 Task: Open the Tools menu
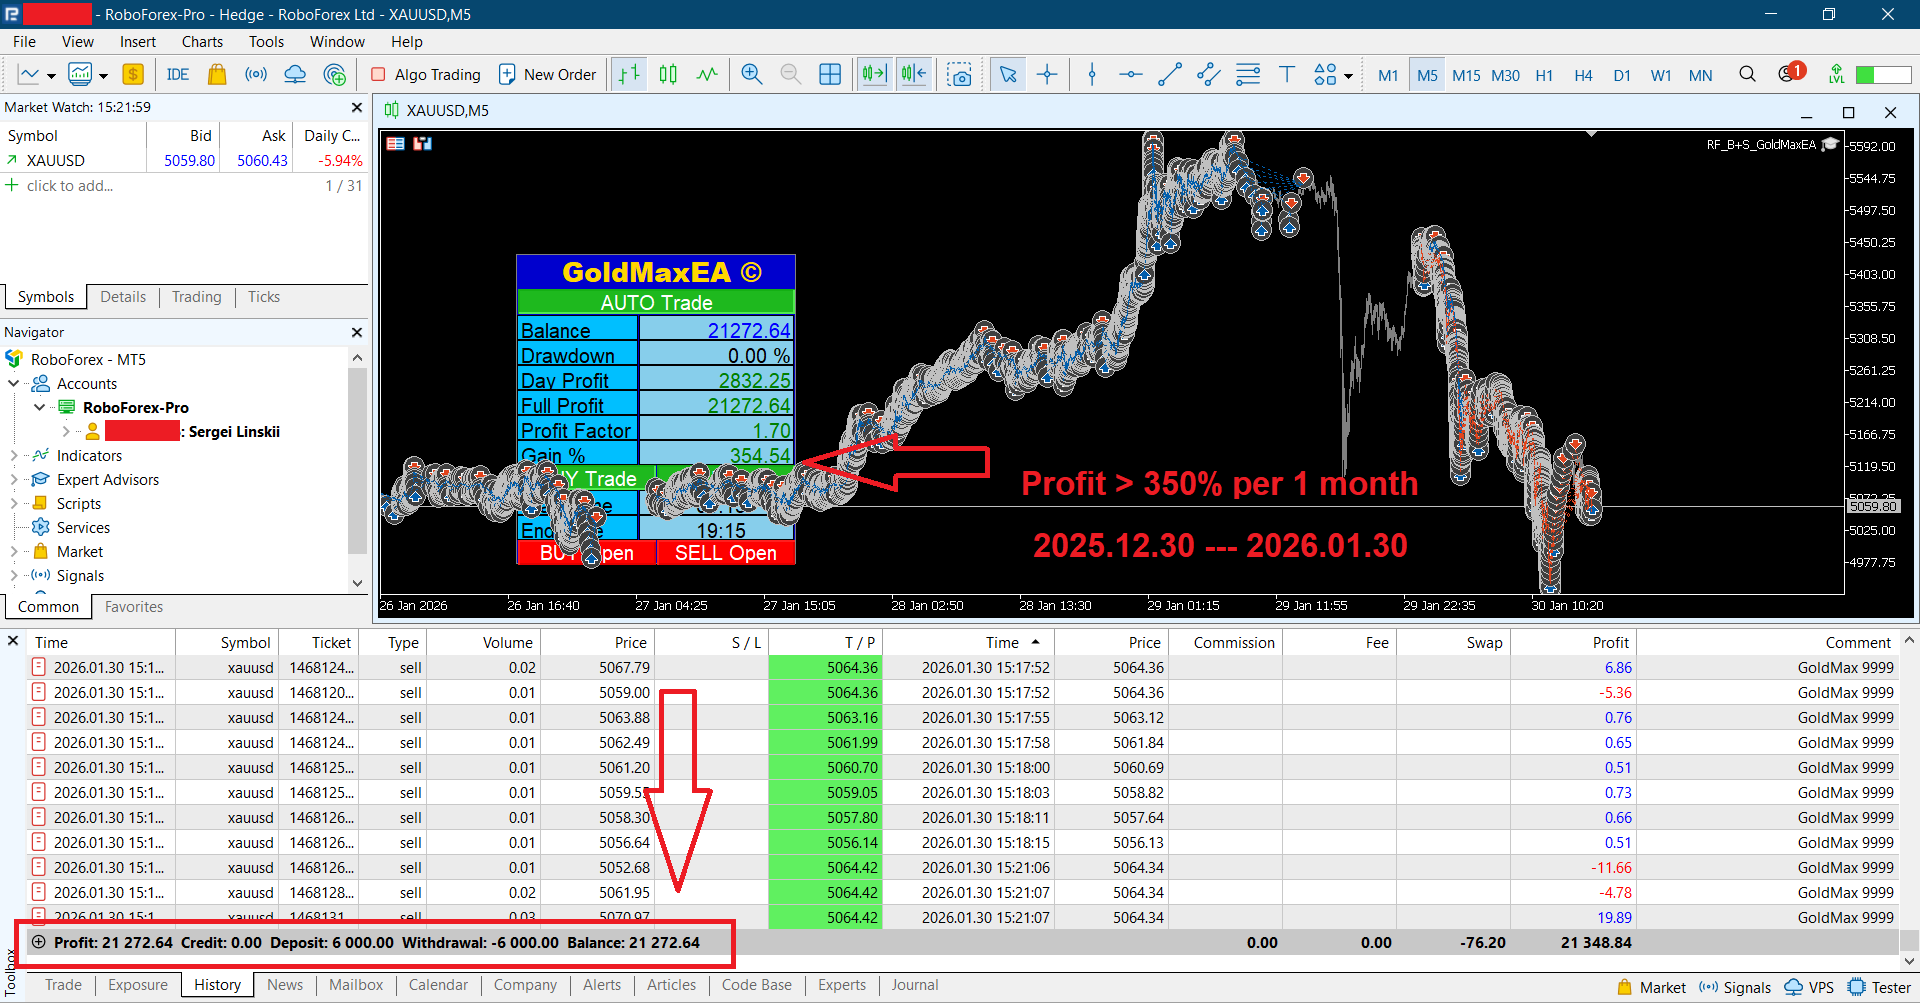point(266,41)
